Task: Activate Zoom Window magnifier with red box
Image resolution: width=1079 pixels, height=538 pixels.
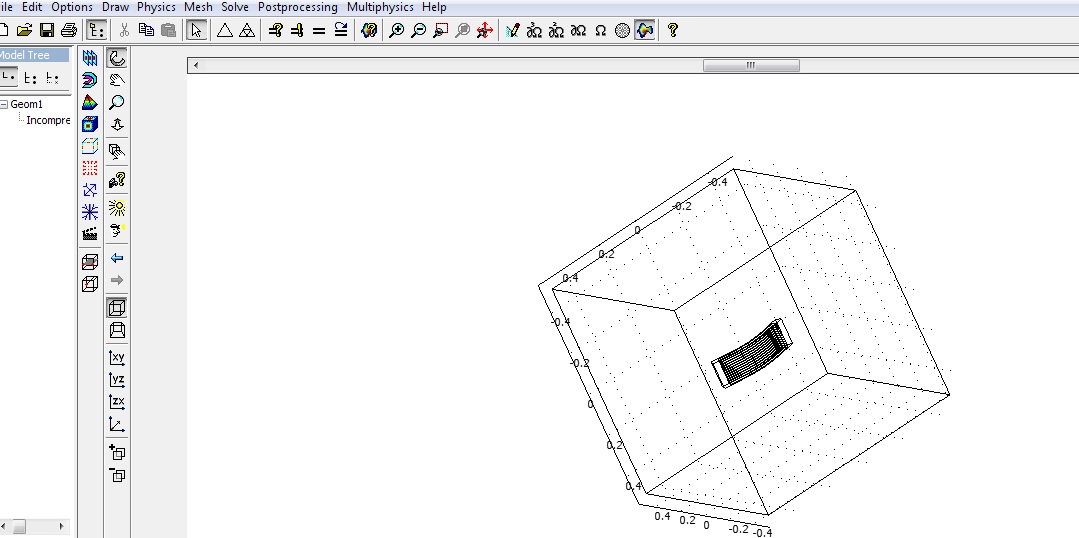Action: pos(440,30)
